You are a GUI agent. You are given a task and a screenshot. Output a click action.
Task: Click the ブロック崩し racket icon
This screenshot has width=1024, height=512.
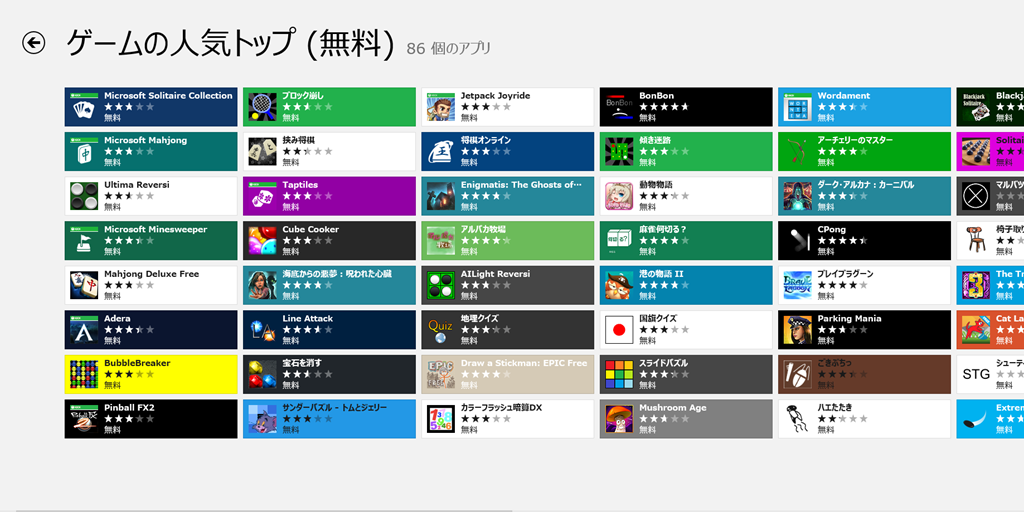[262, 107]
